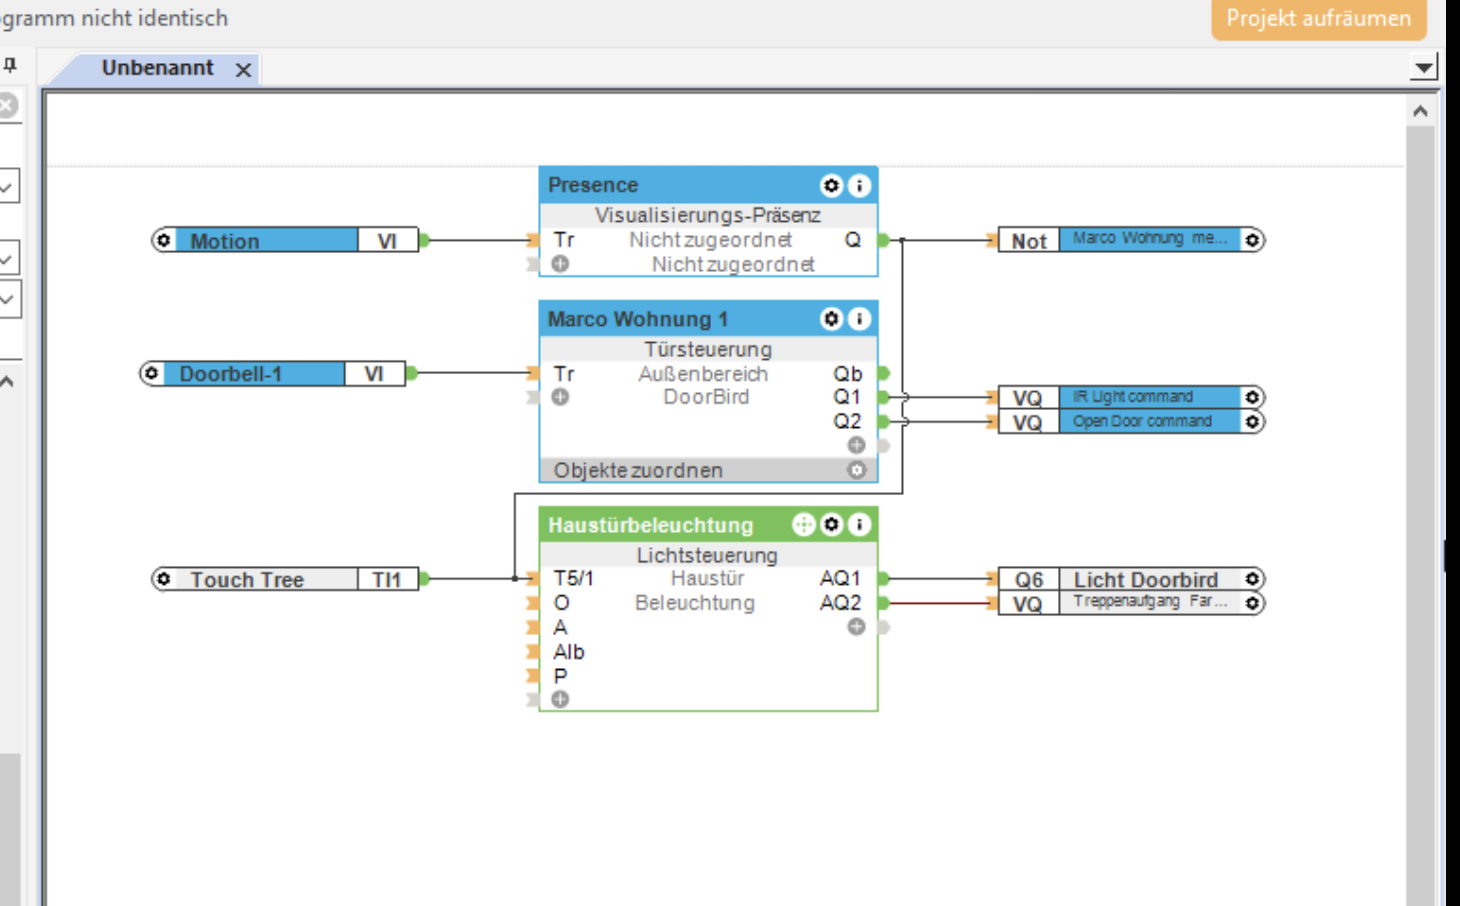The width and height of the screenshot is (1460, 906).
Task: Click gear on Objekte zuordnen row
Action: 857,470
